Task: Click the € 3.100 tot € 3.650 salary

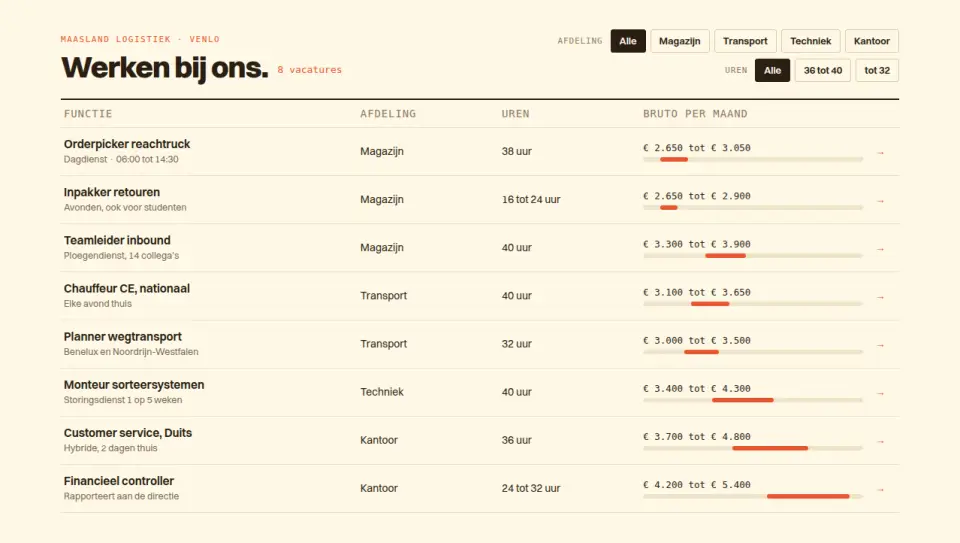Action: (697, 292)
